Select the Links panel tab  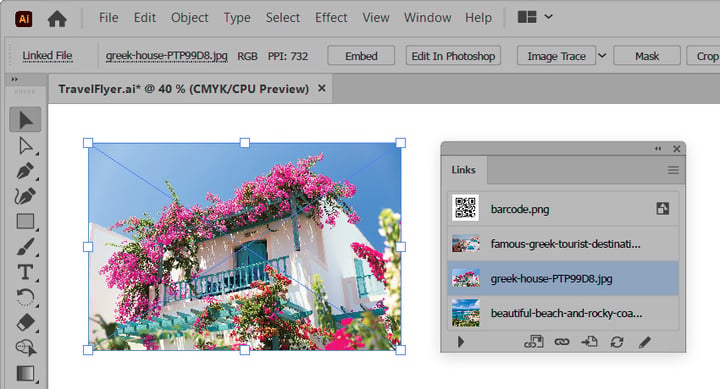pyautogui.click(x=463, y=170)
